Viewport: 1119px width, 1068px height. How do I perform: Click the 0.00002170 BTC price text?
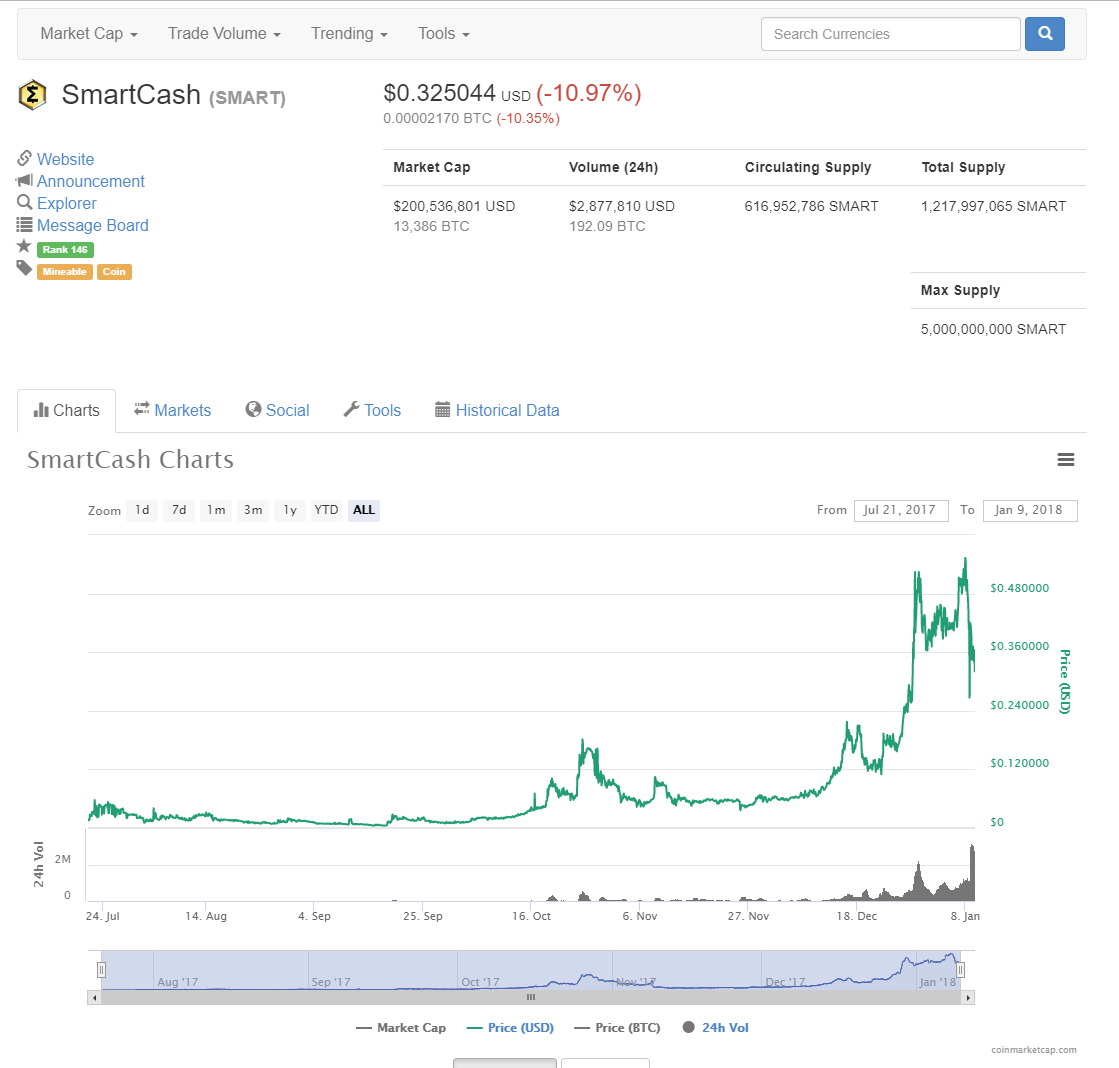tap(437, 118)
